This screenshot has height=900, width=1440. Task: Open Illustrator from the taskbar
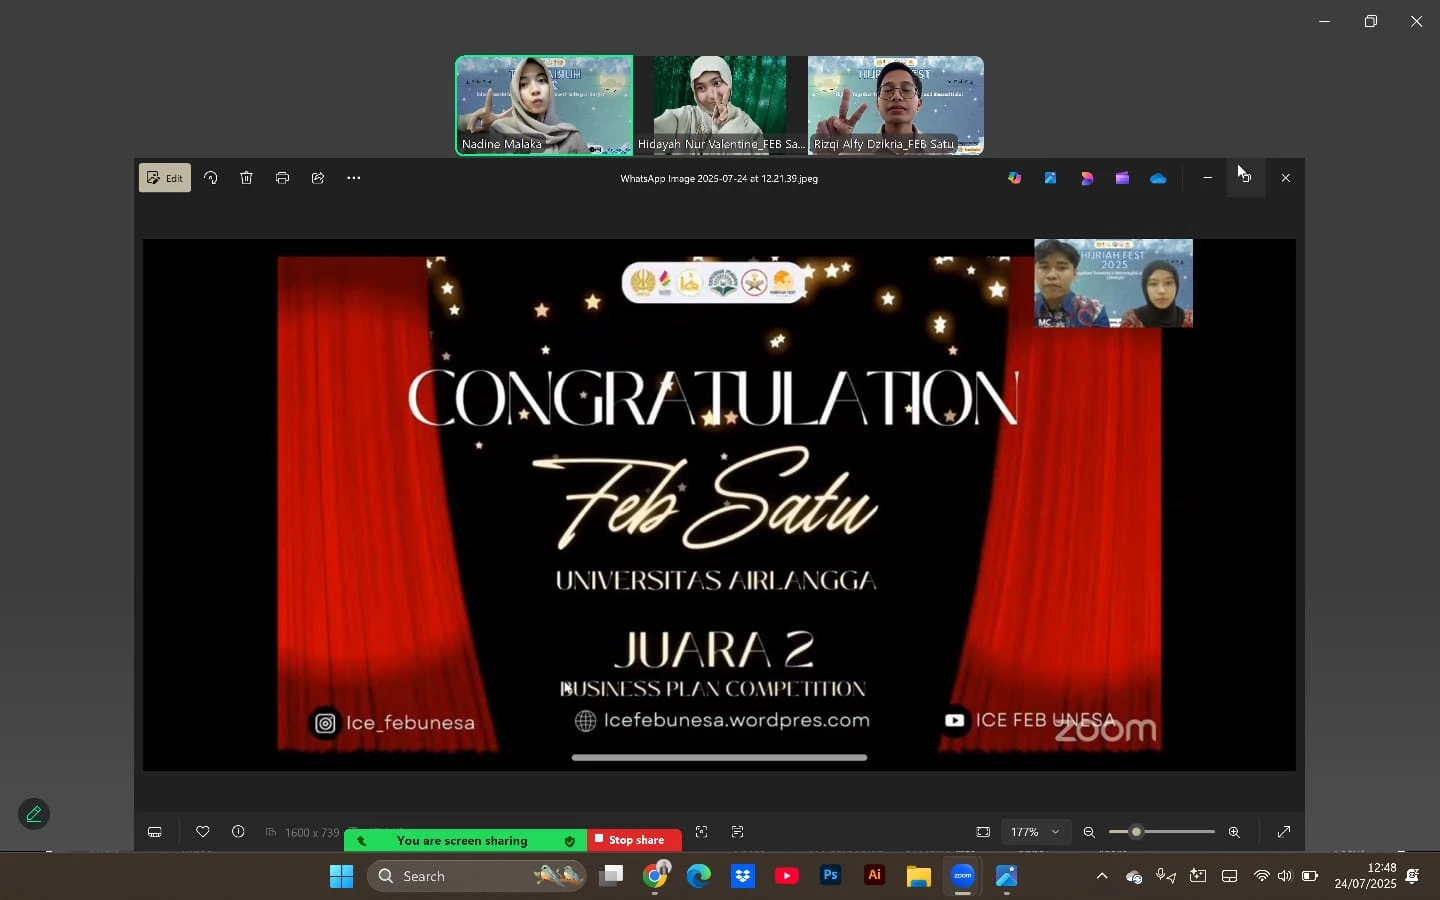[875, 876]
